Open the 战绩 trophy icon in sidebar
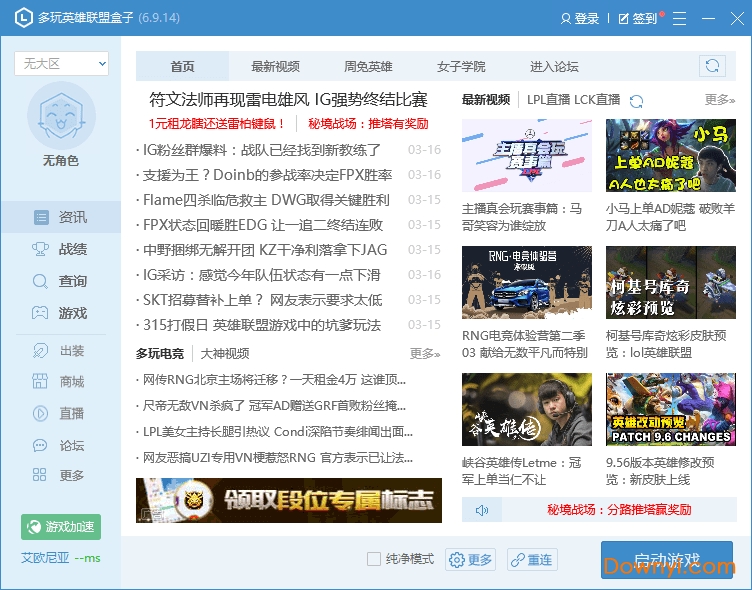This screenshot has width=752, height=590. 40,249
